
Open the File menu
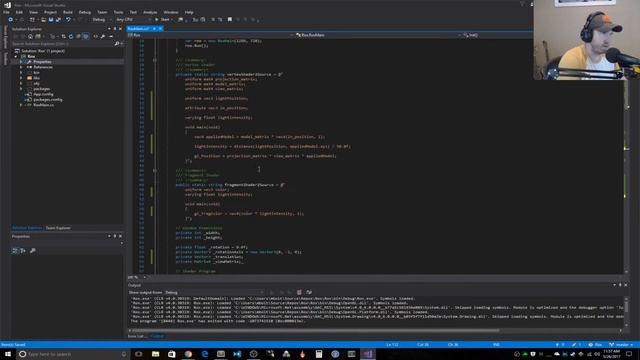[7, 12]
